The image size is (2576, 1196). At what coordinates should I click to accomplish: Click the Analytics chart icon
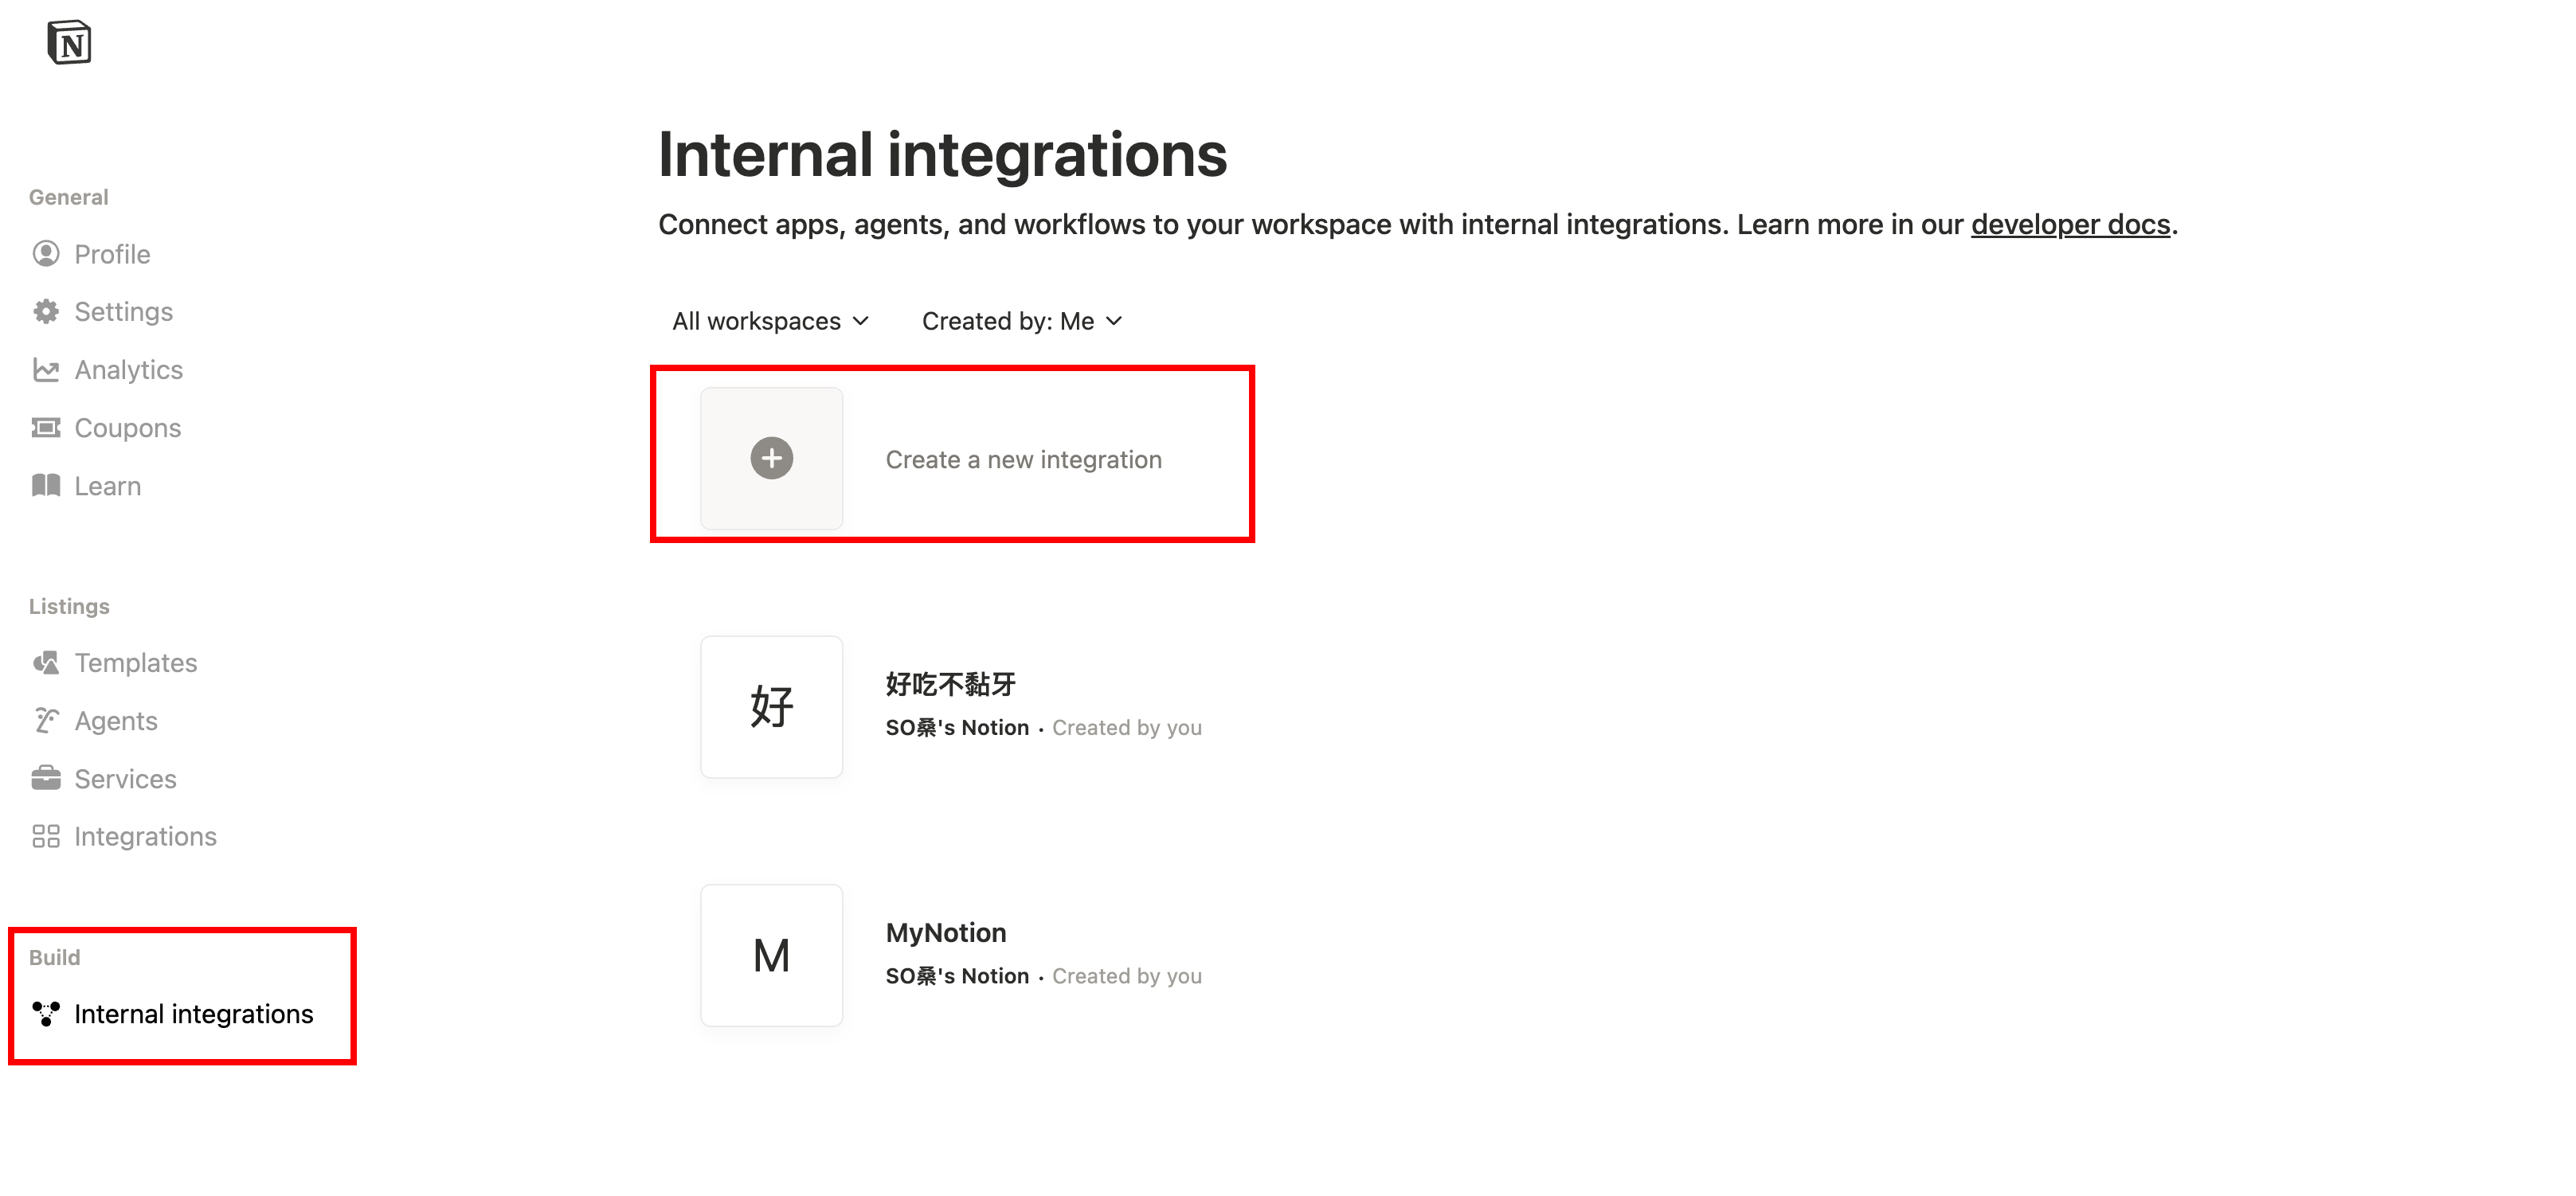tap(46, 370)
